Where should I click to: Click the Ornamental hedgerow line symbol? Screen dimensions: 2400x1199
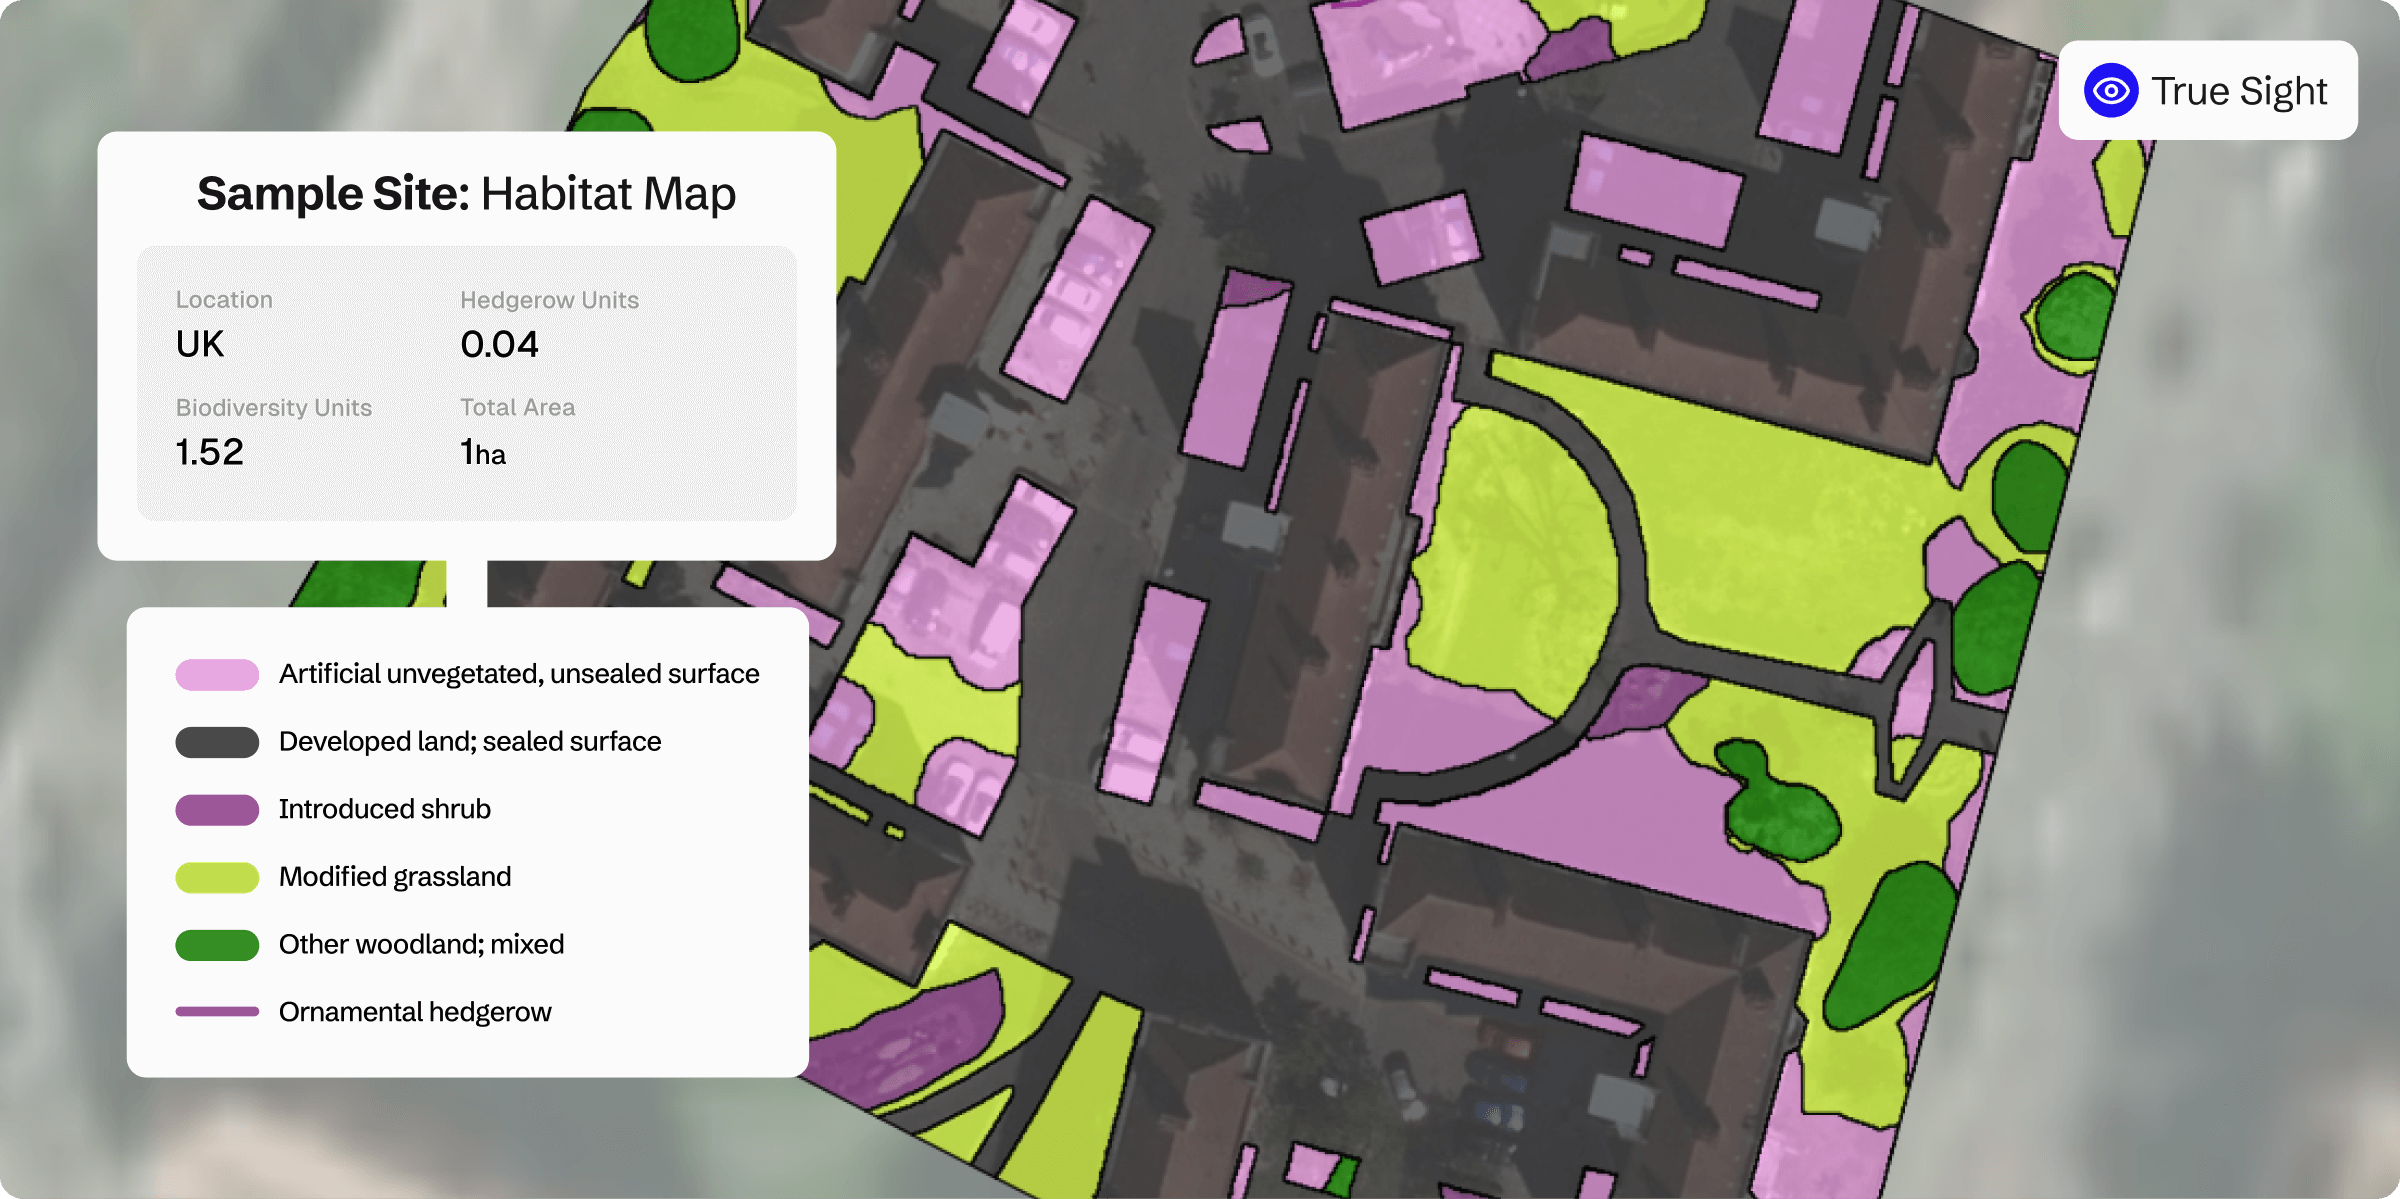[x=216, y=1012]
